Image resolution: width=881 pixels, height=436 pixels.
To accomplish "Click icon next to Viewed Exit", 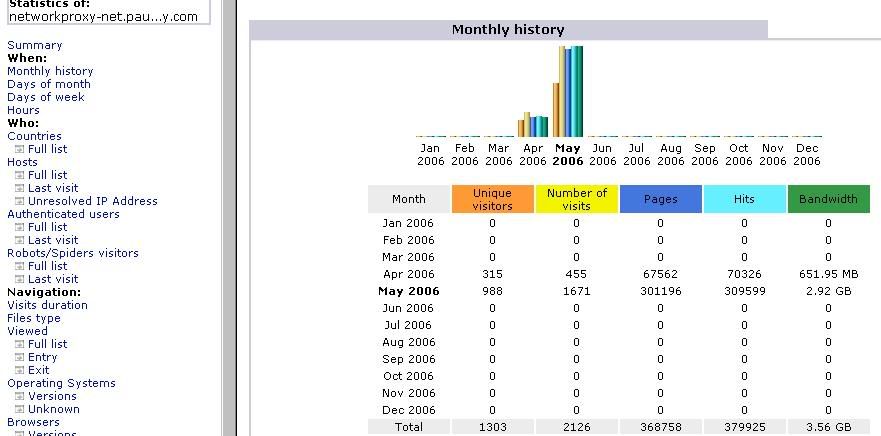I will pyautogui.click(x=19, y=370).
